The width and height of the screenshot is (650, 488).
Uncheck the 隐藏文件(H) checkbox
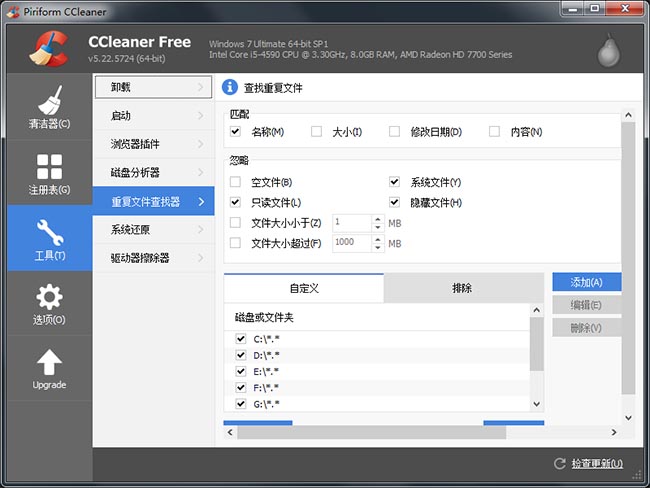[394, 202]
